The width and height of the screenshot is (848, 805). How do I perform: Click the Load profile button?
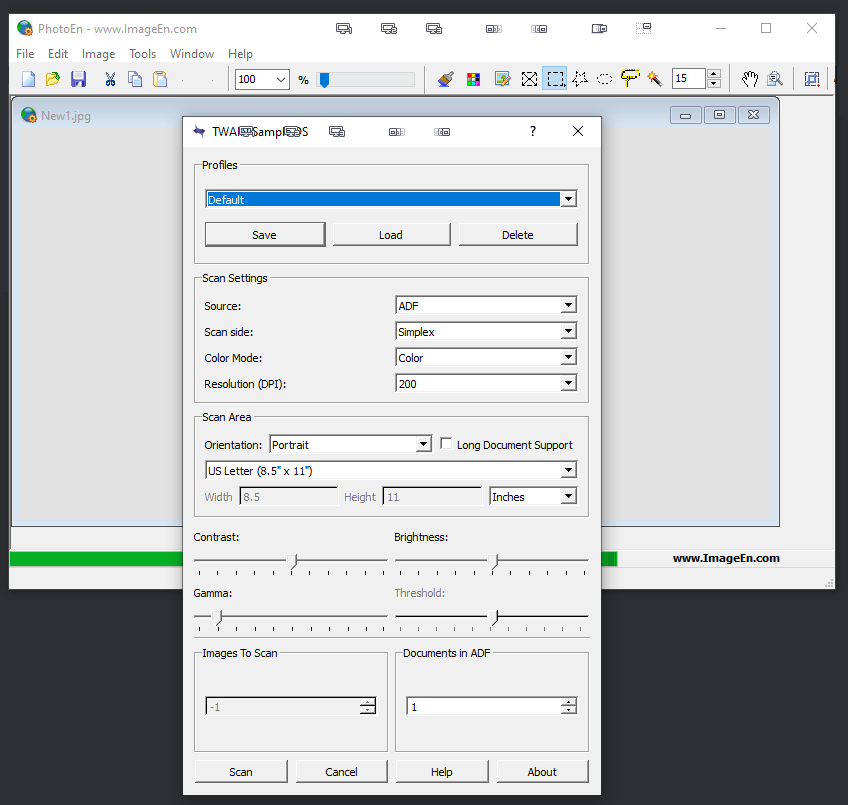(x=391, y=234)
